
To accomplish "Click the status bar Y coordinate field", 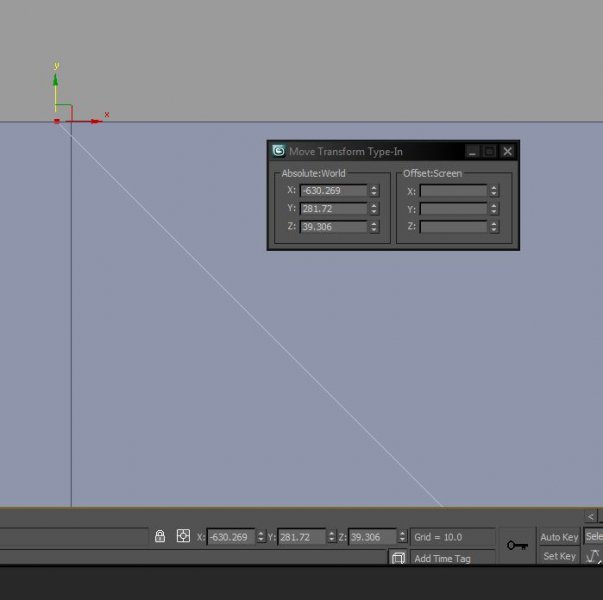I will point(302,537).
